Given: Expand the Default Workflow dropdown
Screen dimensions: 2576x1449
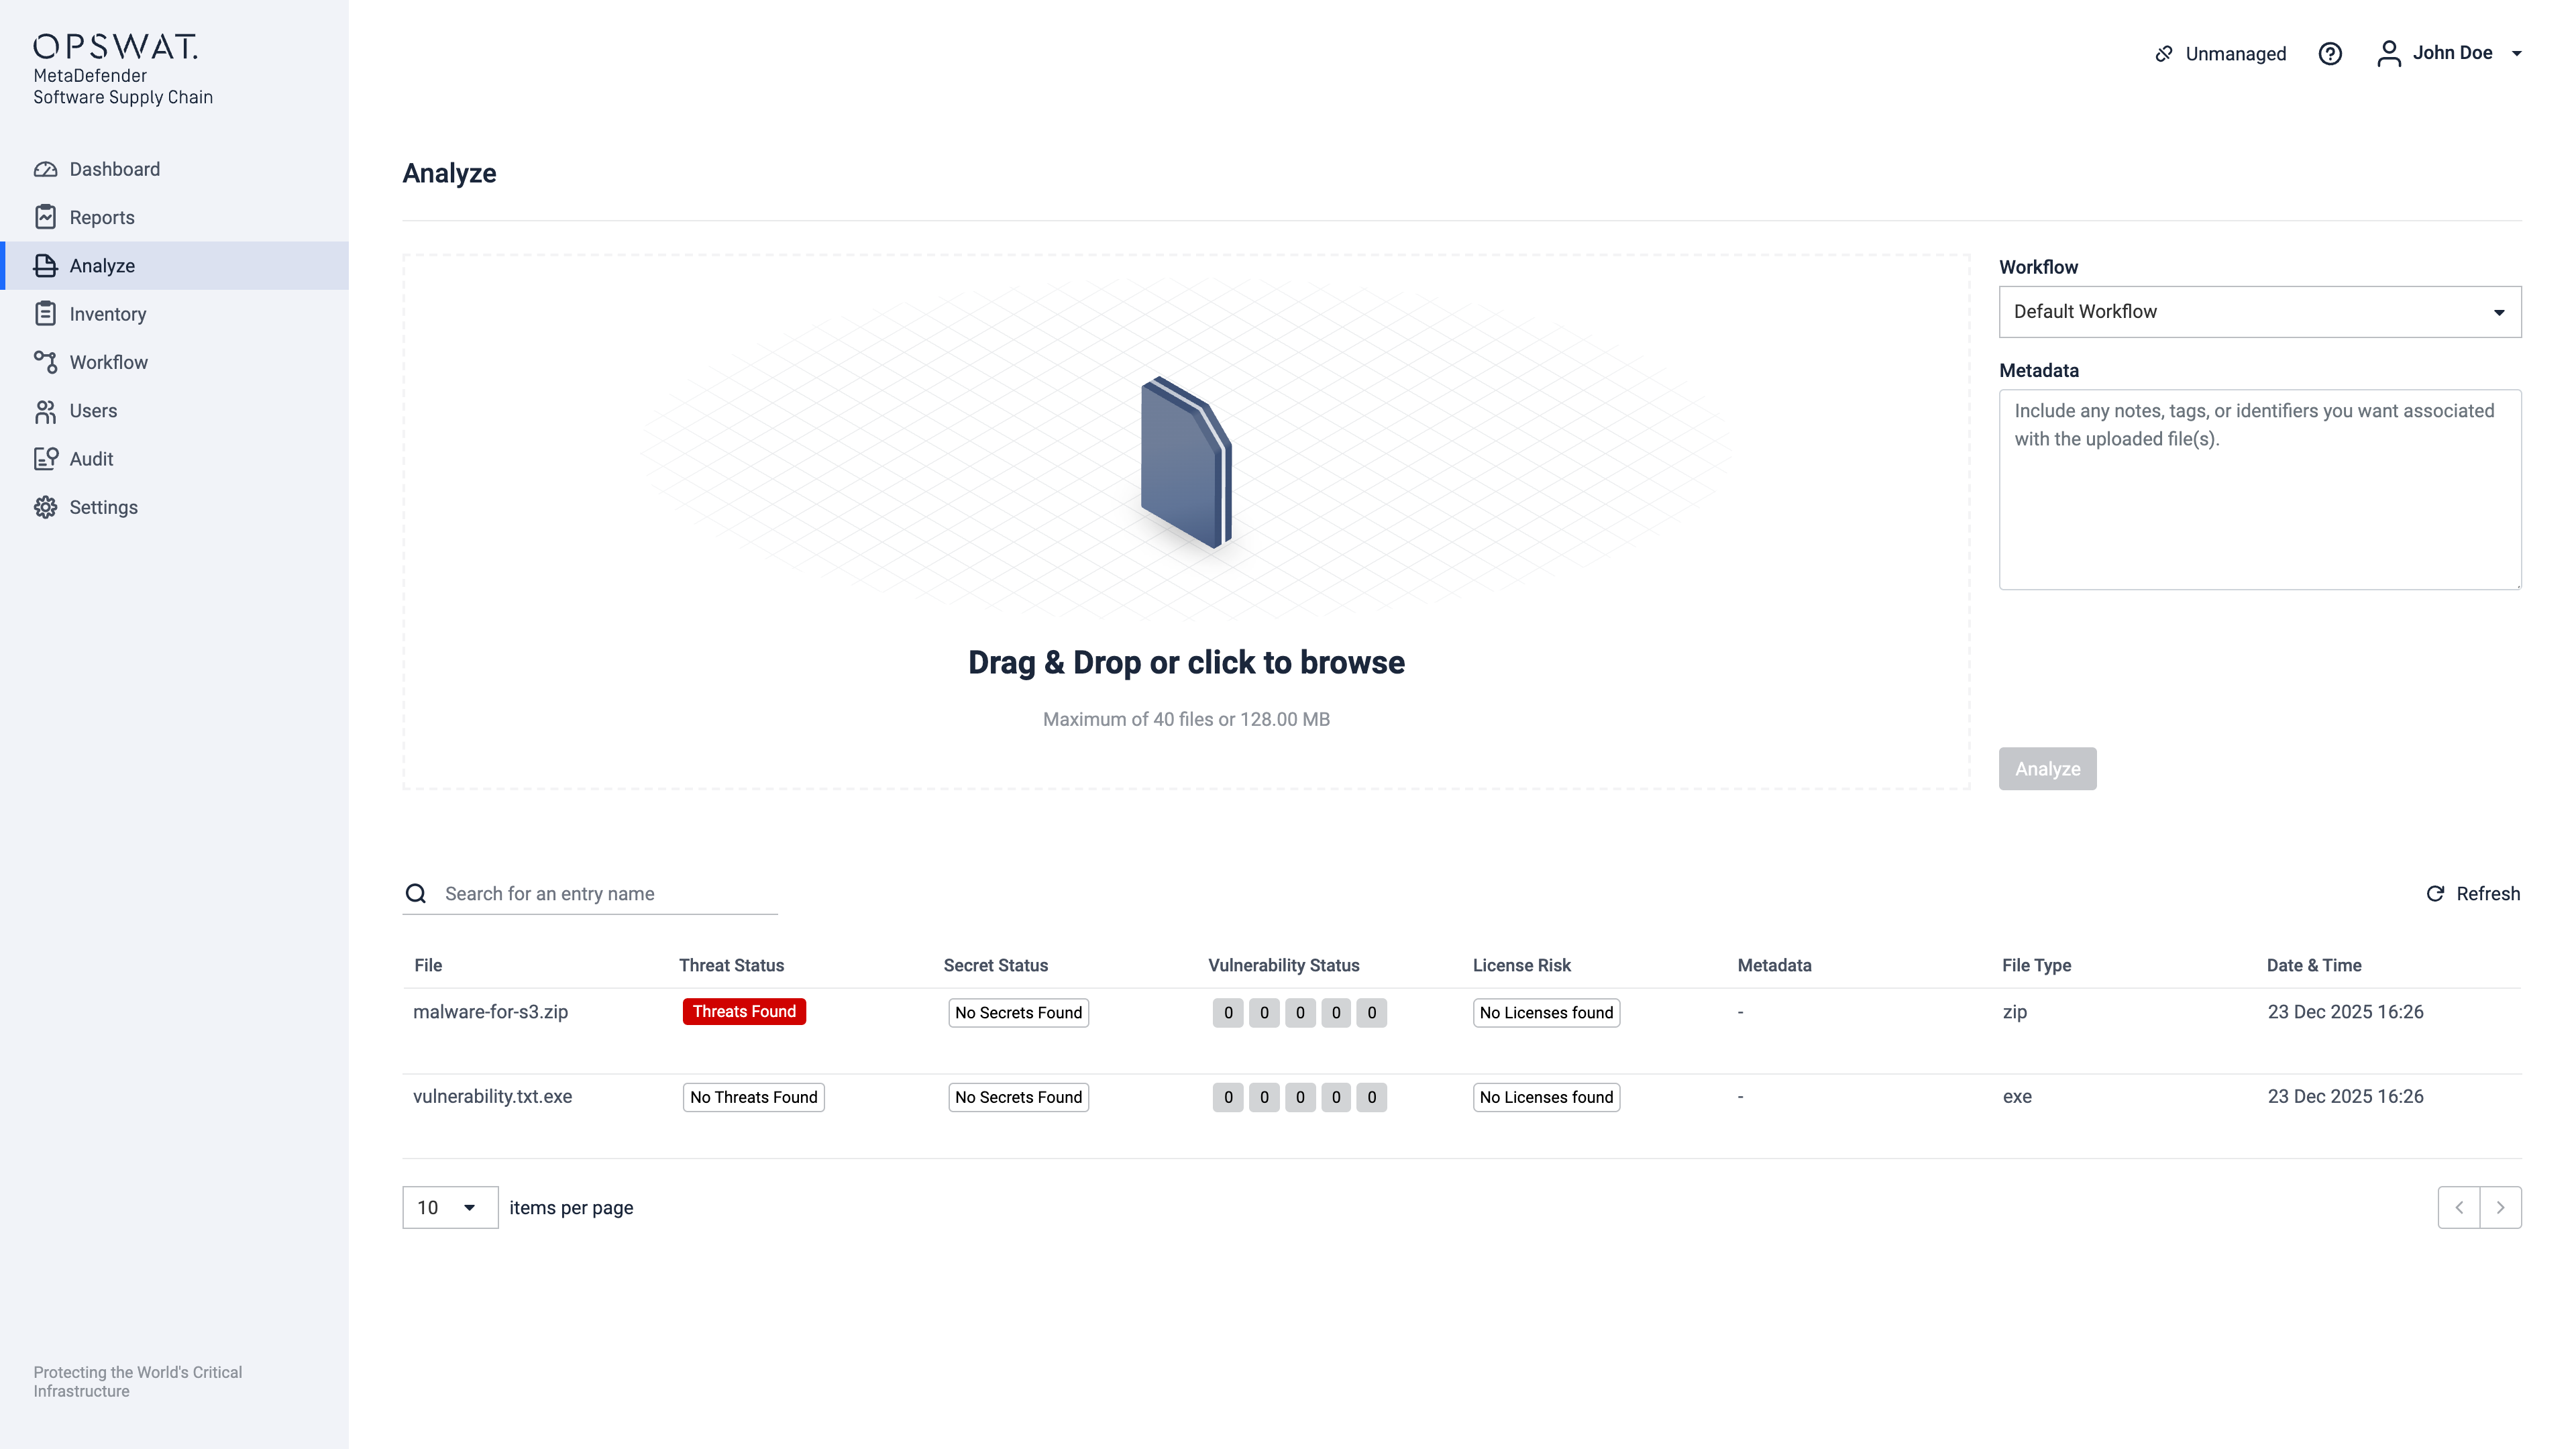Looking at the screenshot, I should [2259, 312].
